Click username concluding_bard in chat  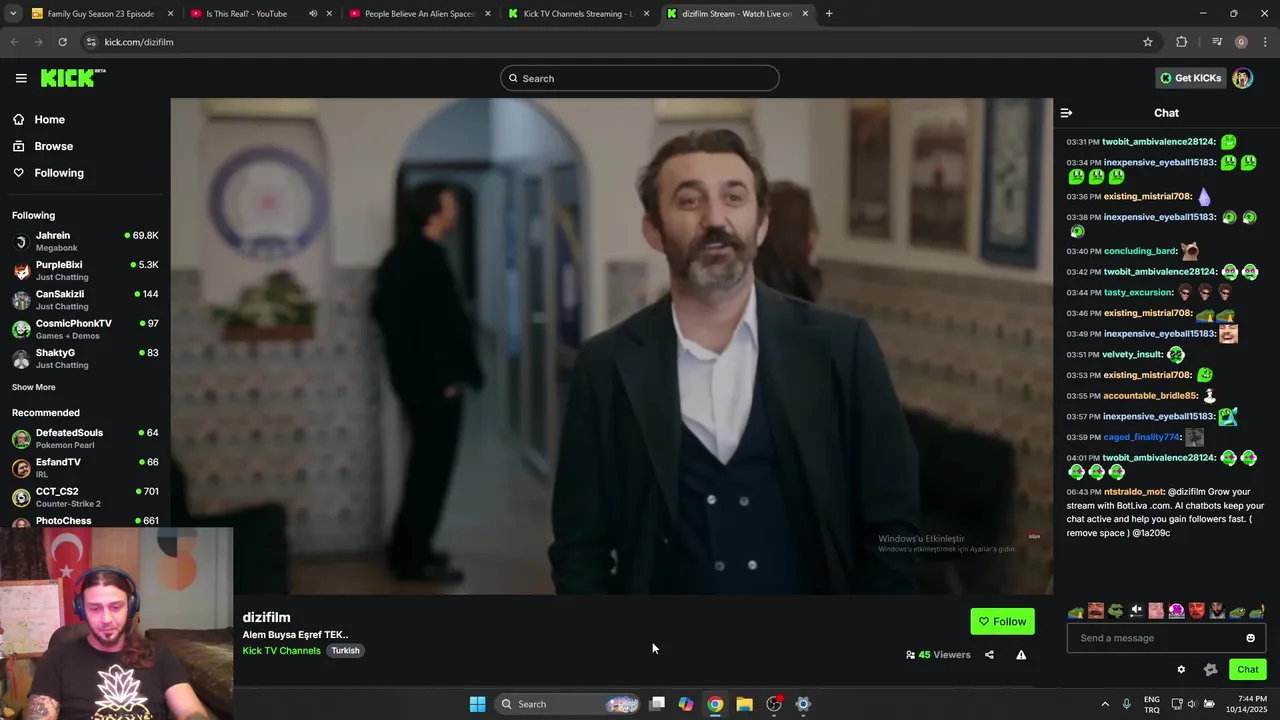pyautogui.click(x=1141, y=251)
